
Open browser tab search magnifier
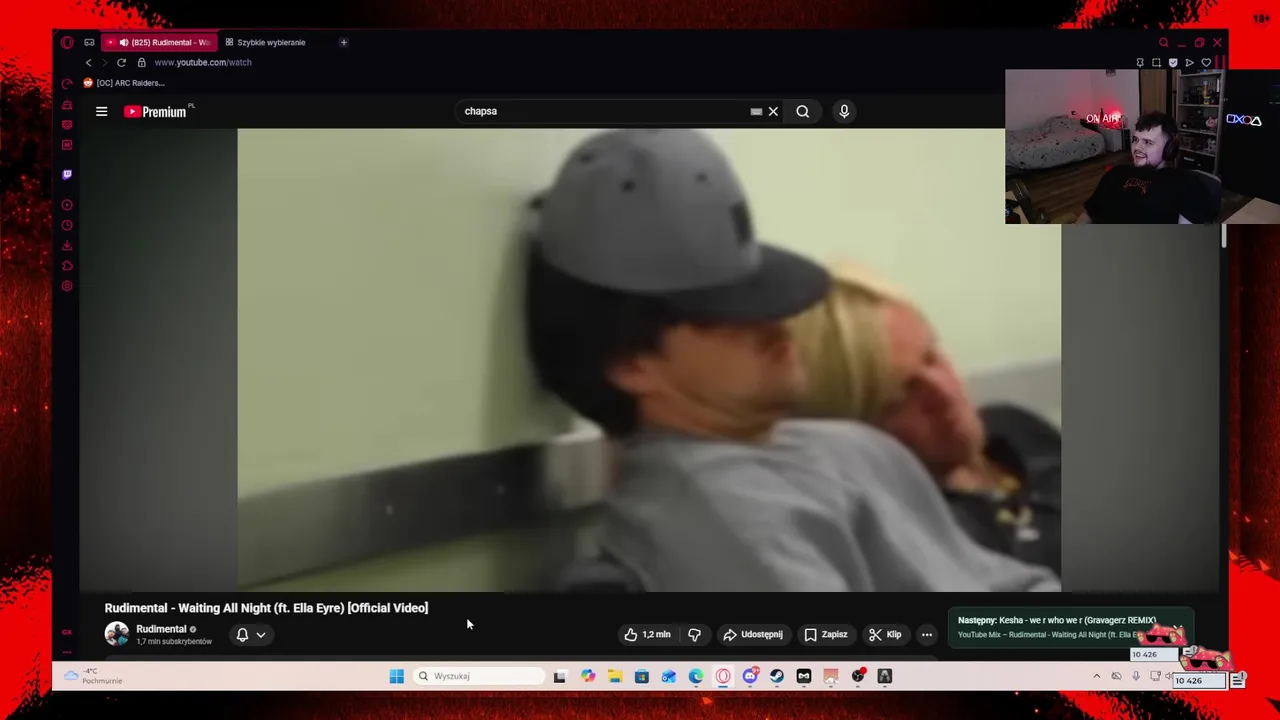point(1163,42)
